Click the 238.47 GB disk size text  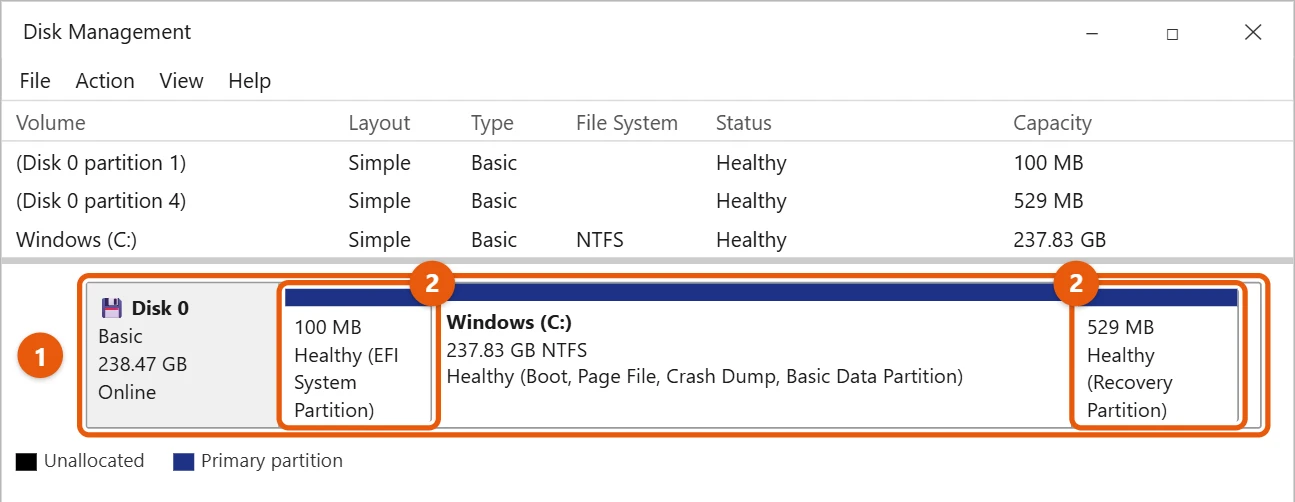pyautogui.click(x=143, y=364)
